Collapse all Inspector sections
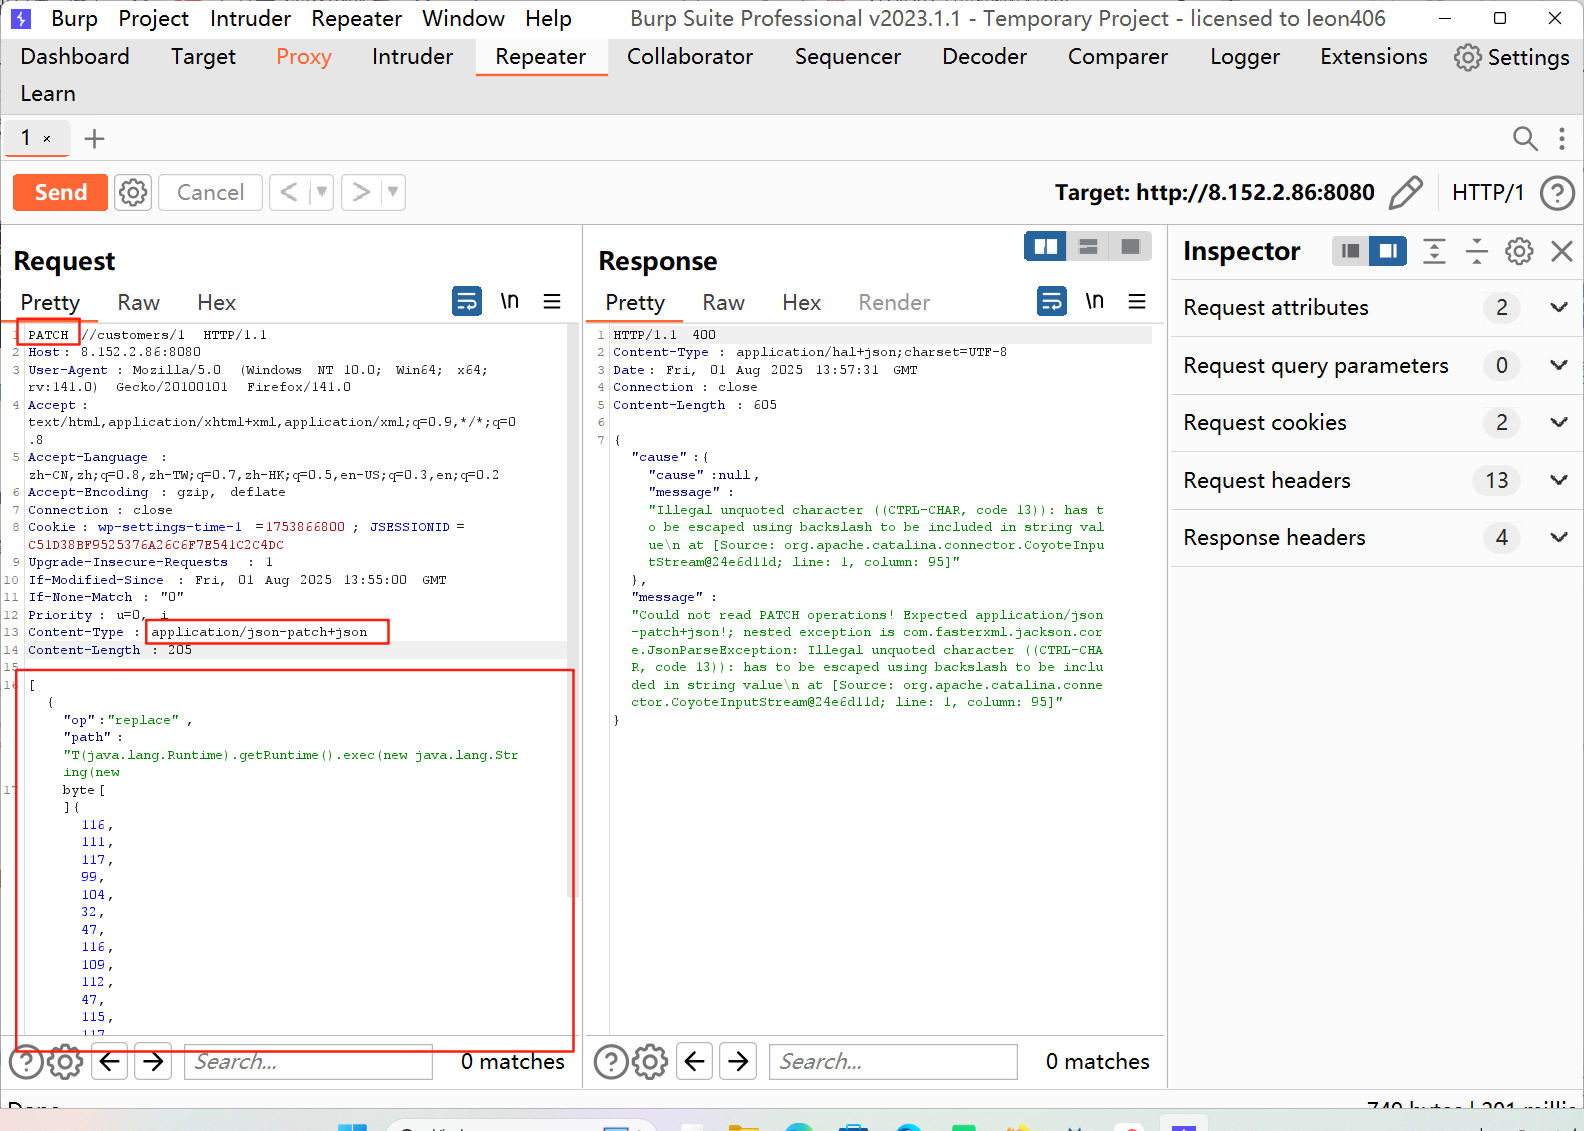Image resolution: width=1584 pixels, height=1131 pixels. pos(1476,251)
